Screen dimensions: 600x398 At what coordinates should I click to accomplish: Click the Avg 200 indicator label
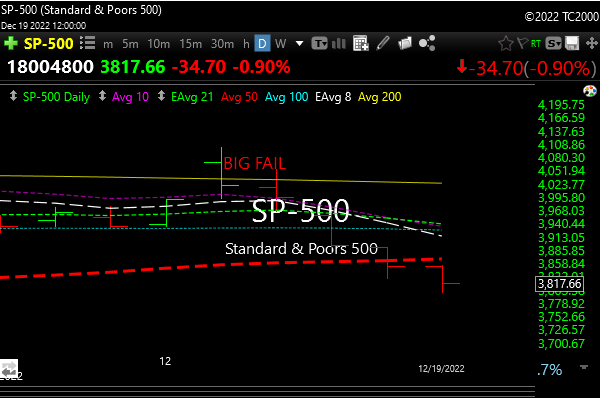point(380,97)
